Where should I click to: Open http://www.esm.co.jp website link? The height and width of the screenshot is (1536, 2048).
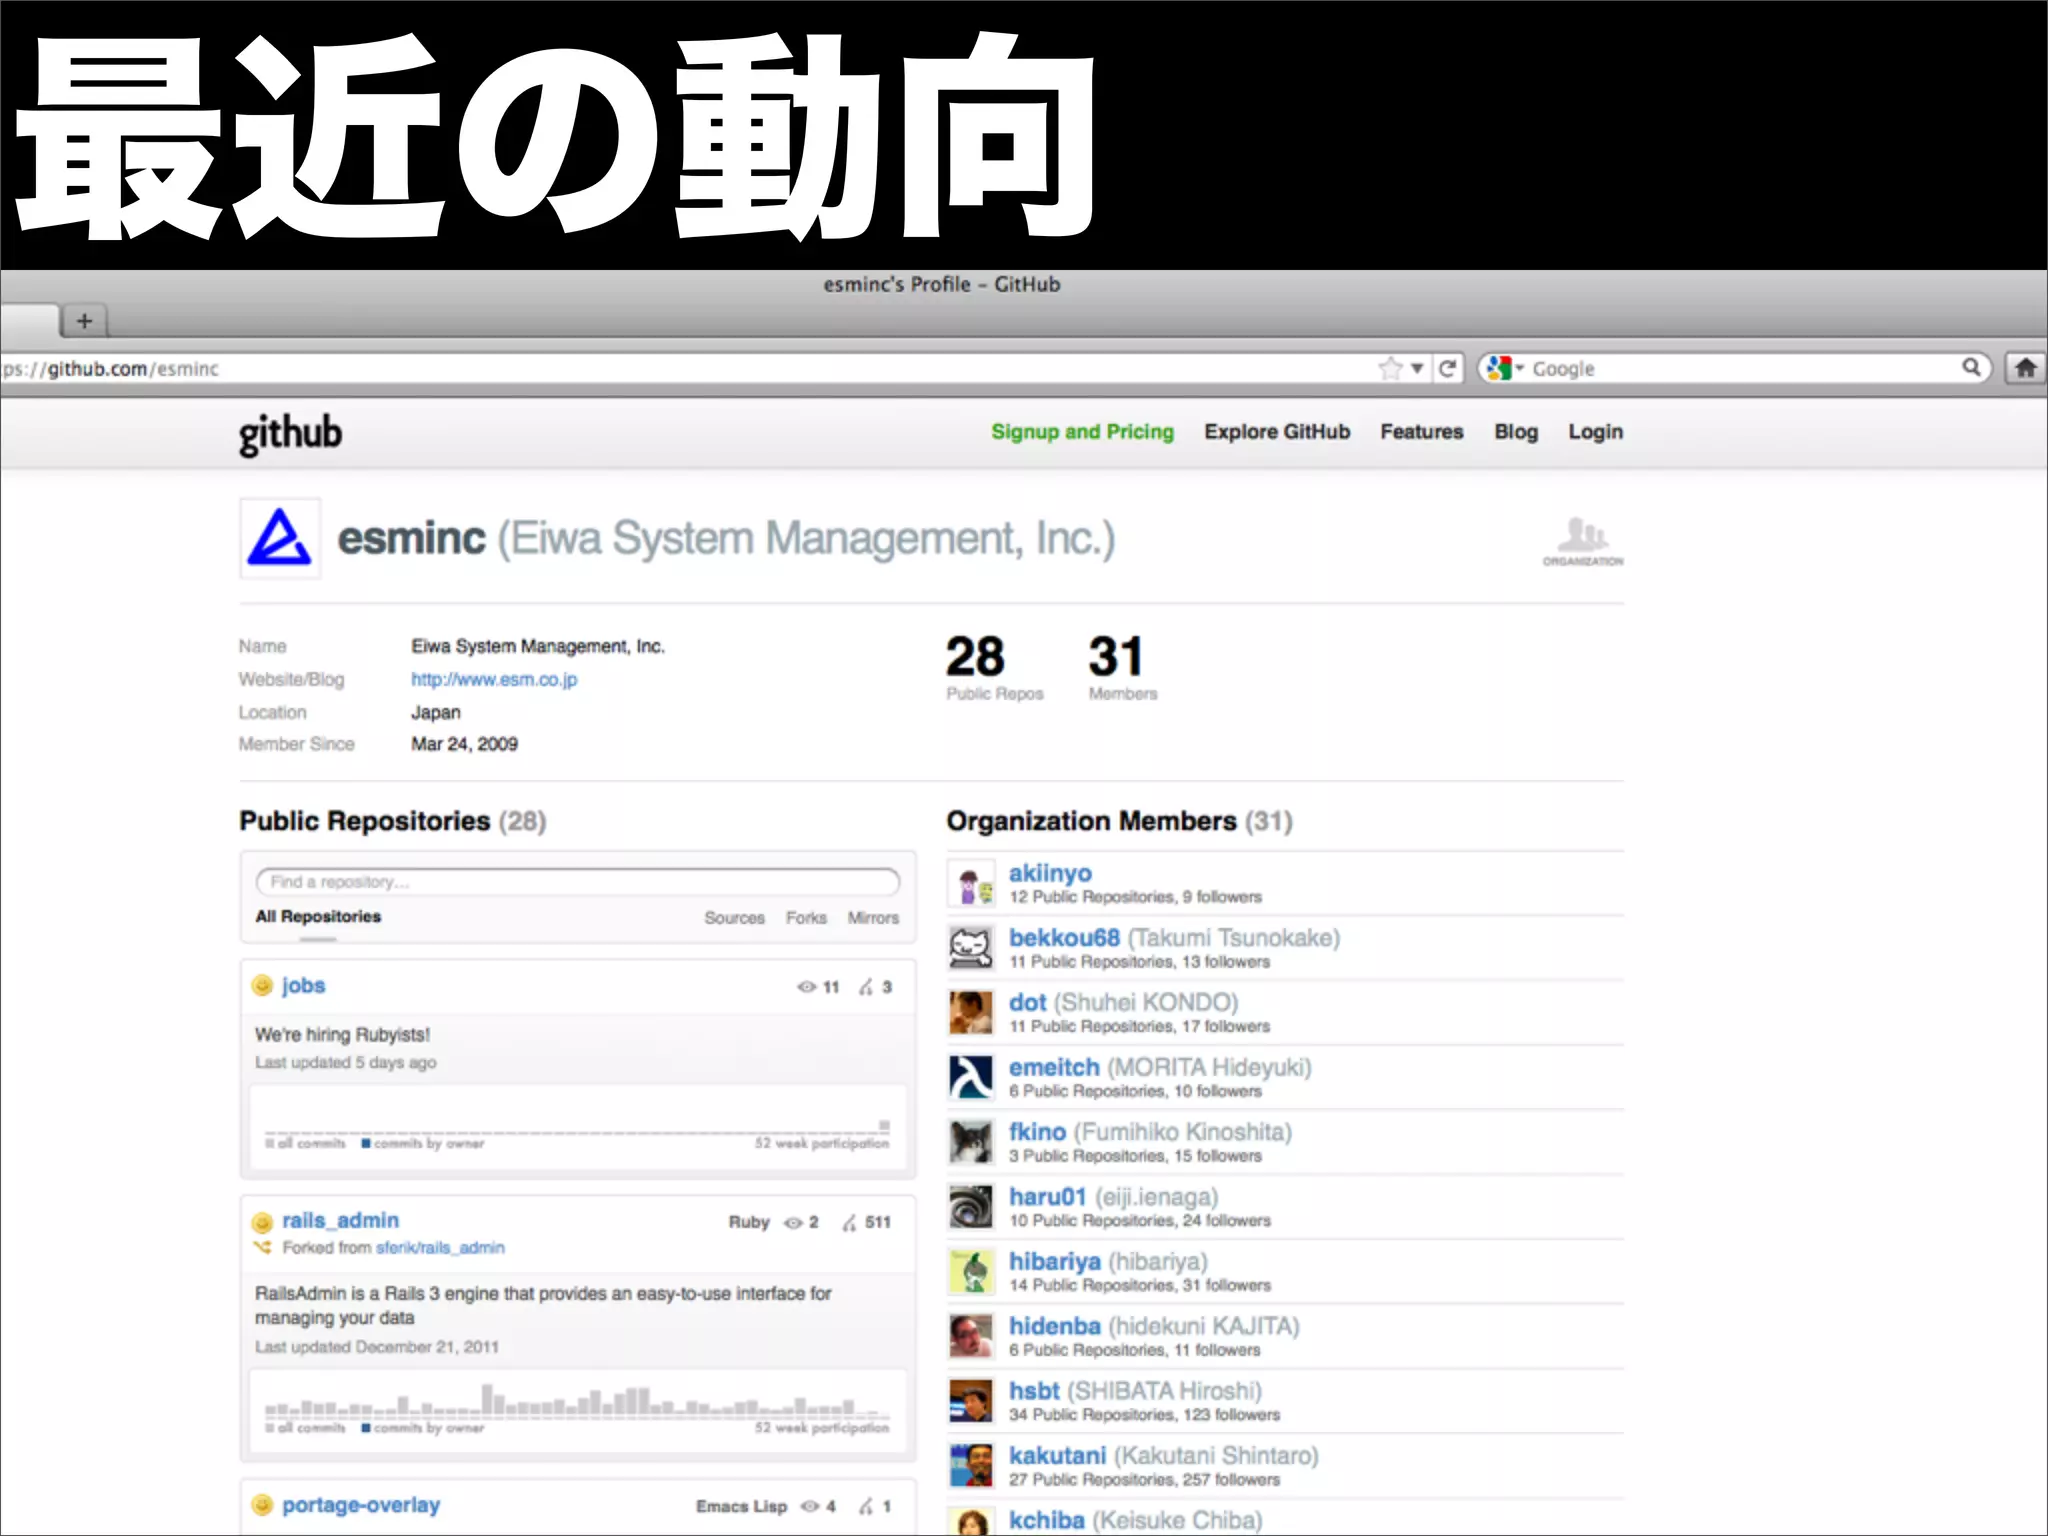[494, 680]
